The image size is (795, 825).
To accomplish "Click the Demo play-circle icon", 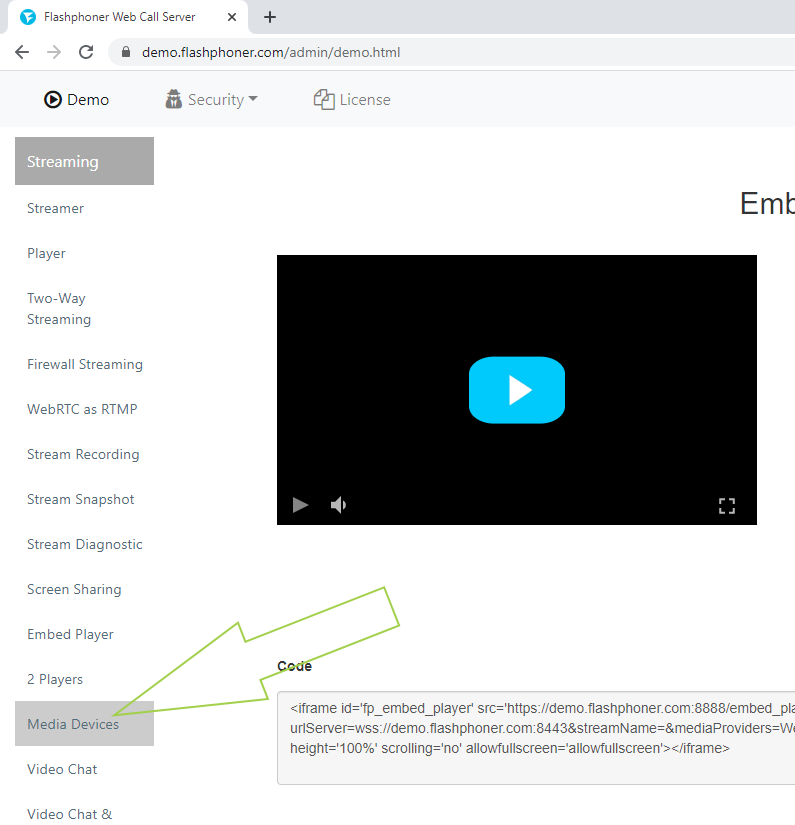I will tap(53, 99).
